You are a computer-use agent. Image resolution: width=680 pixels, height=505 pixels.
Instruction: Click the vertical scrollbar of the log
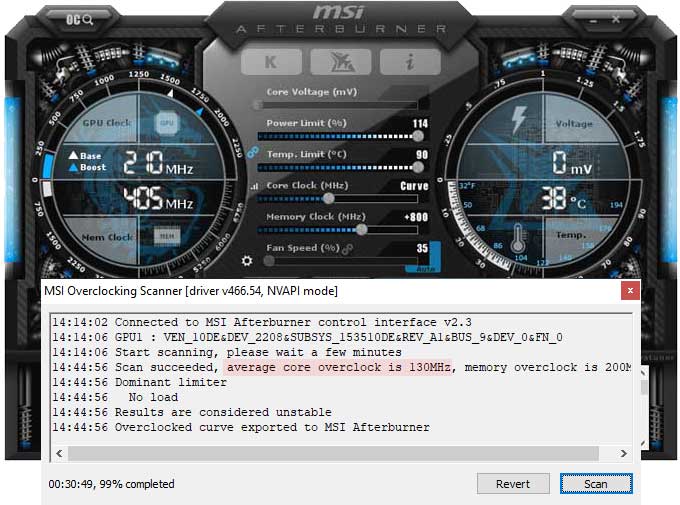click(644, 407)
